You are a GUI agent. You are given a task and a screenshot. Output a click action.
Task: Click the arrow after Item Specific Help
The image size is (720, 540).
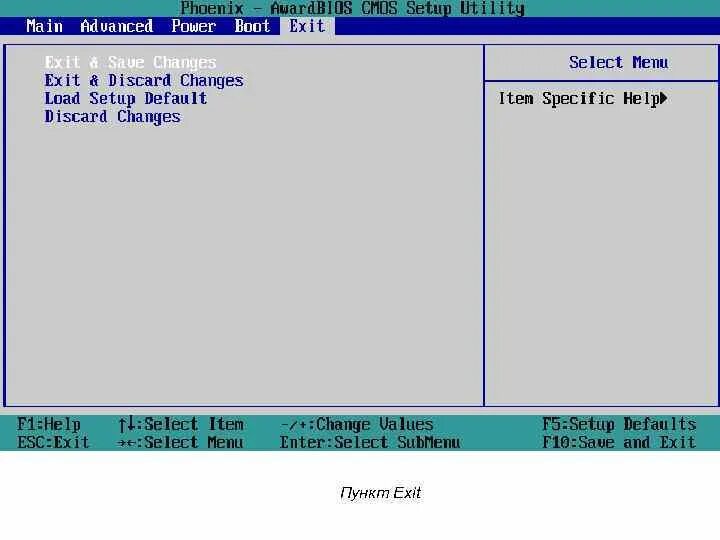pos(664,98)
